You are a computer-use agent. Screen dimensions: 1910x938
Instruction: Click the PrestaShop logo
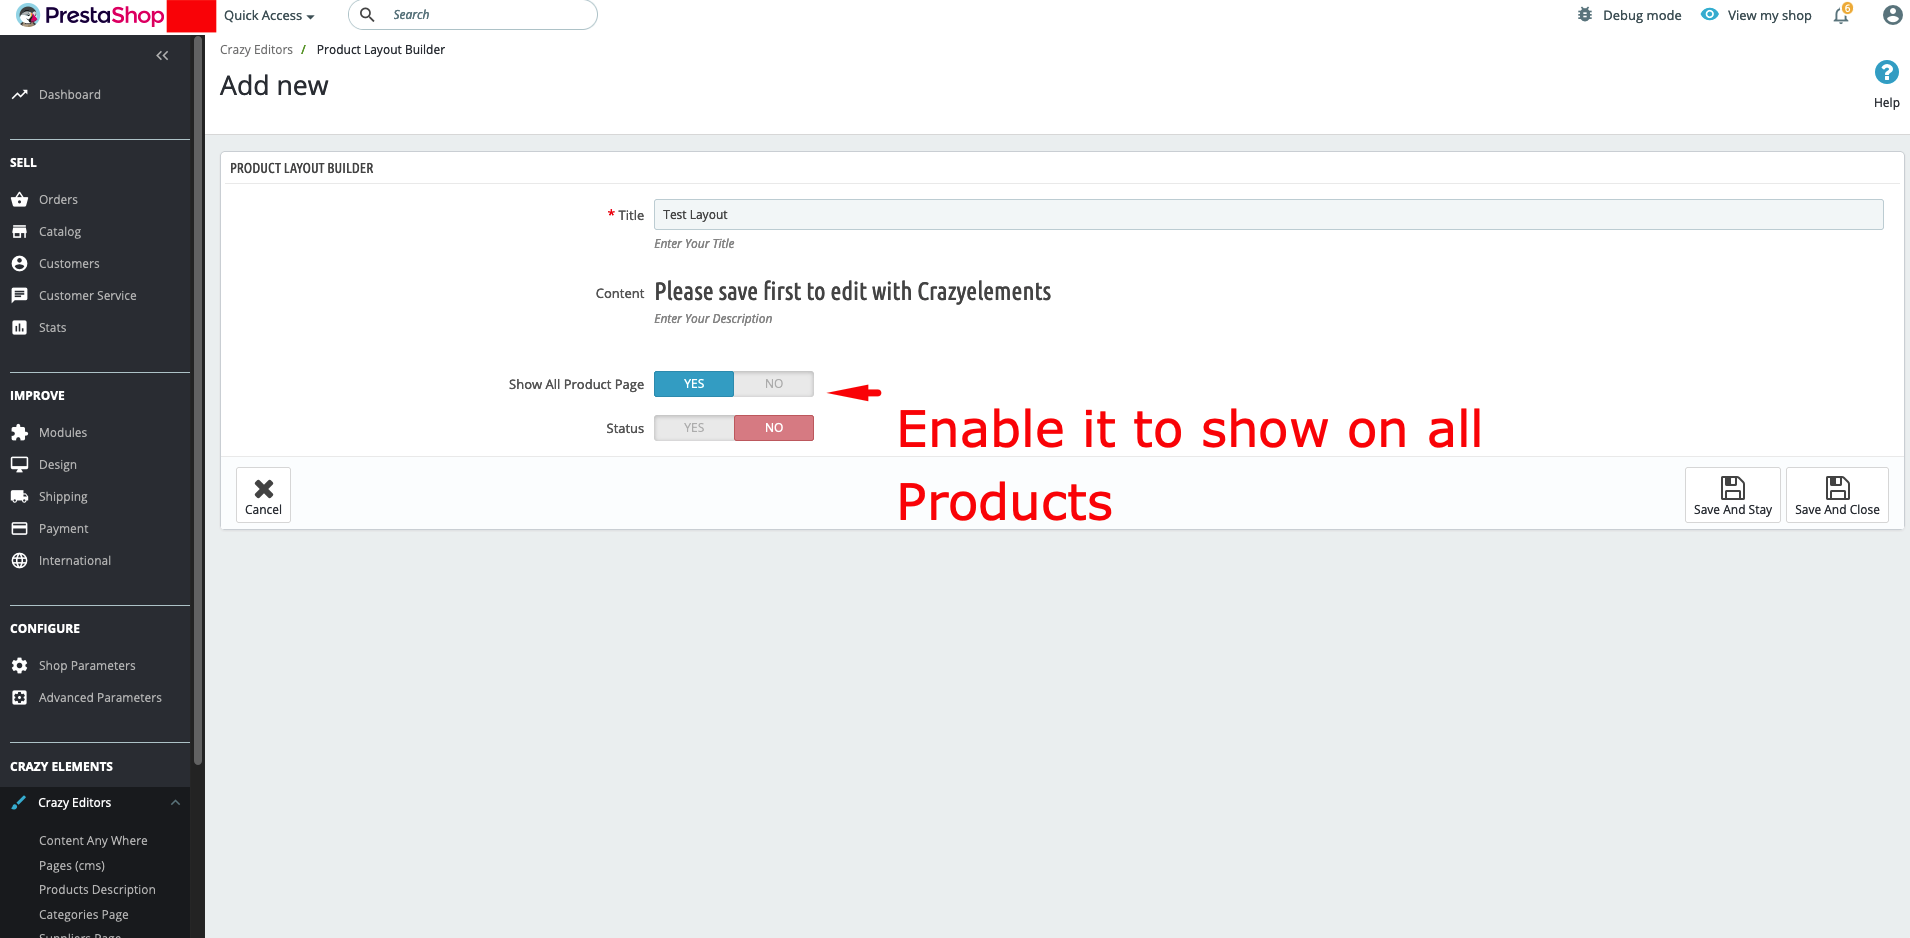click(90, 15)
